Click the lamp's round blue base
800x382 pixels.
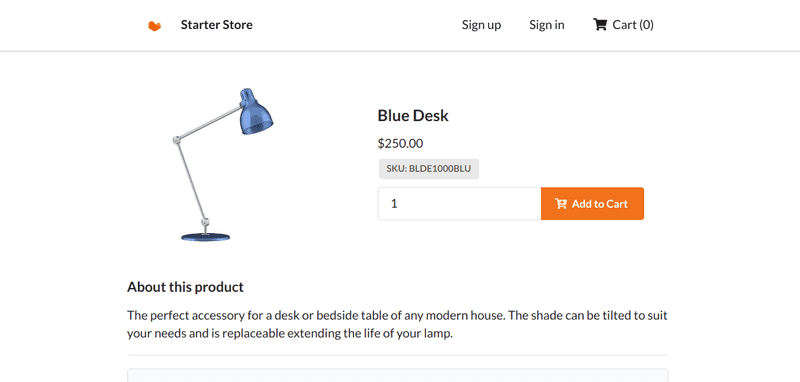click(206, 237)
